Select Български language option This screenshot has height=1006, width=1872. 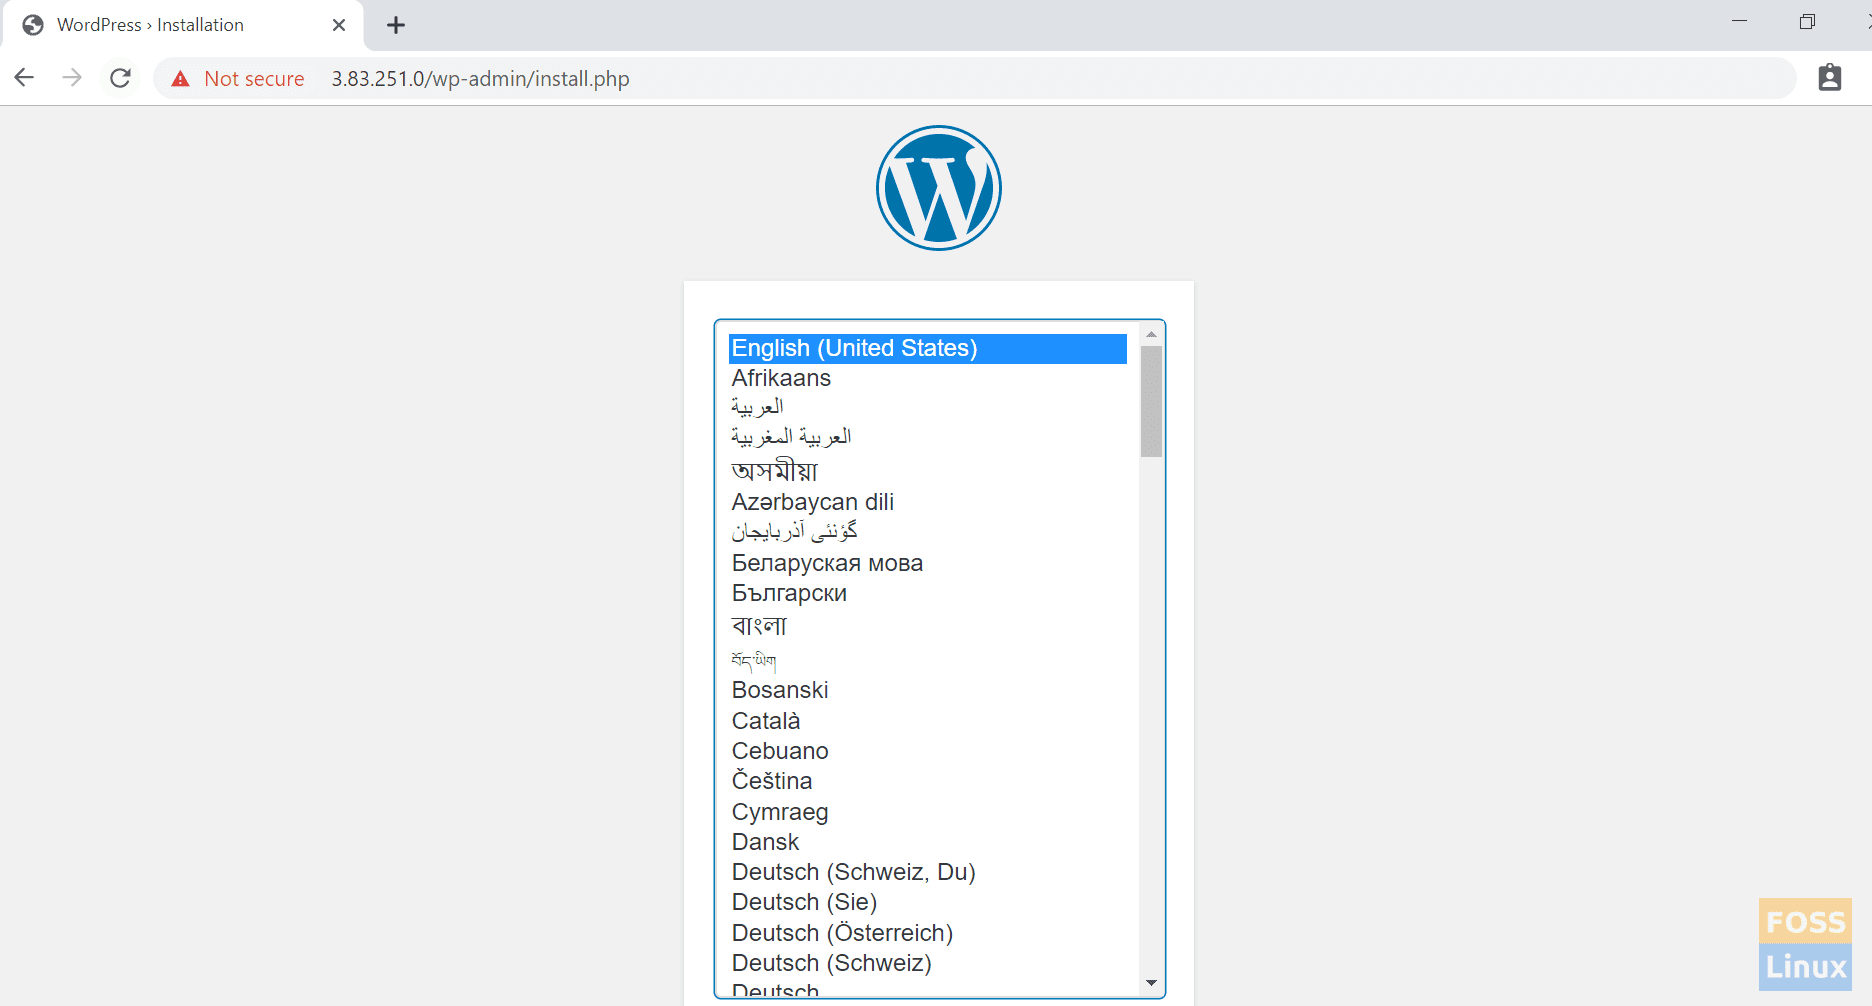pyautogui.click(x=928, y=593)
